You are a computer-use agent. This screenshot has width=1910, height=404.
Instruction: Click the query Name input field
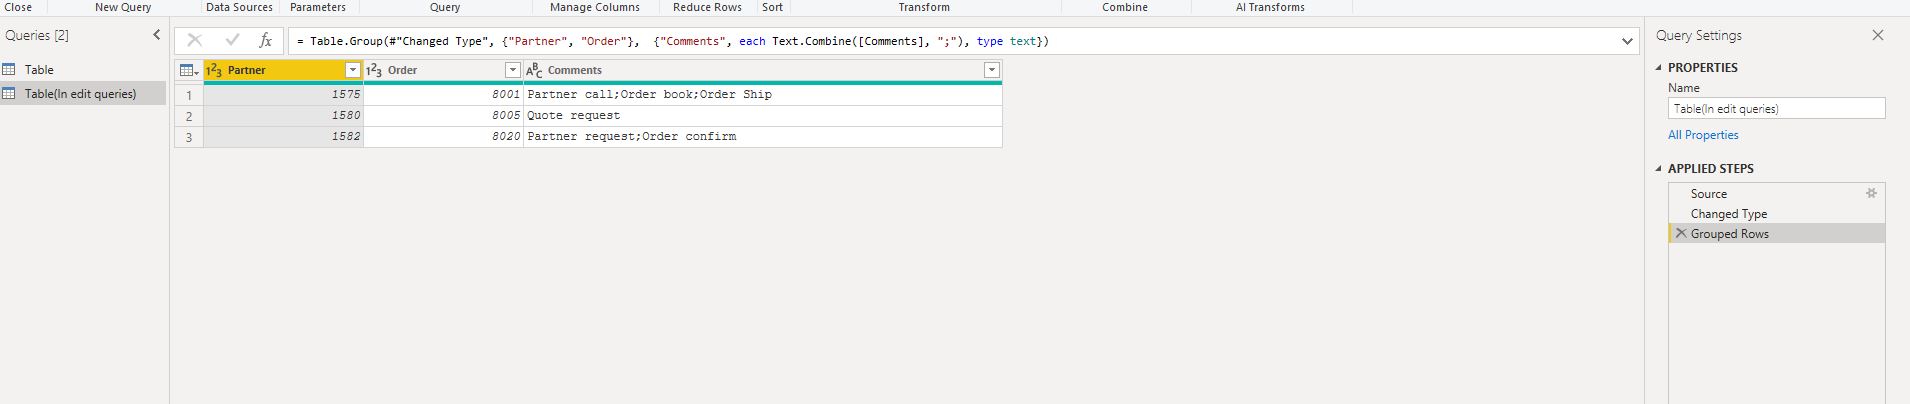point(1776,108)
